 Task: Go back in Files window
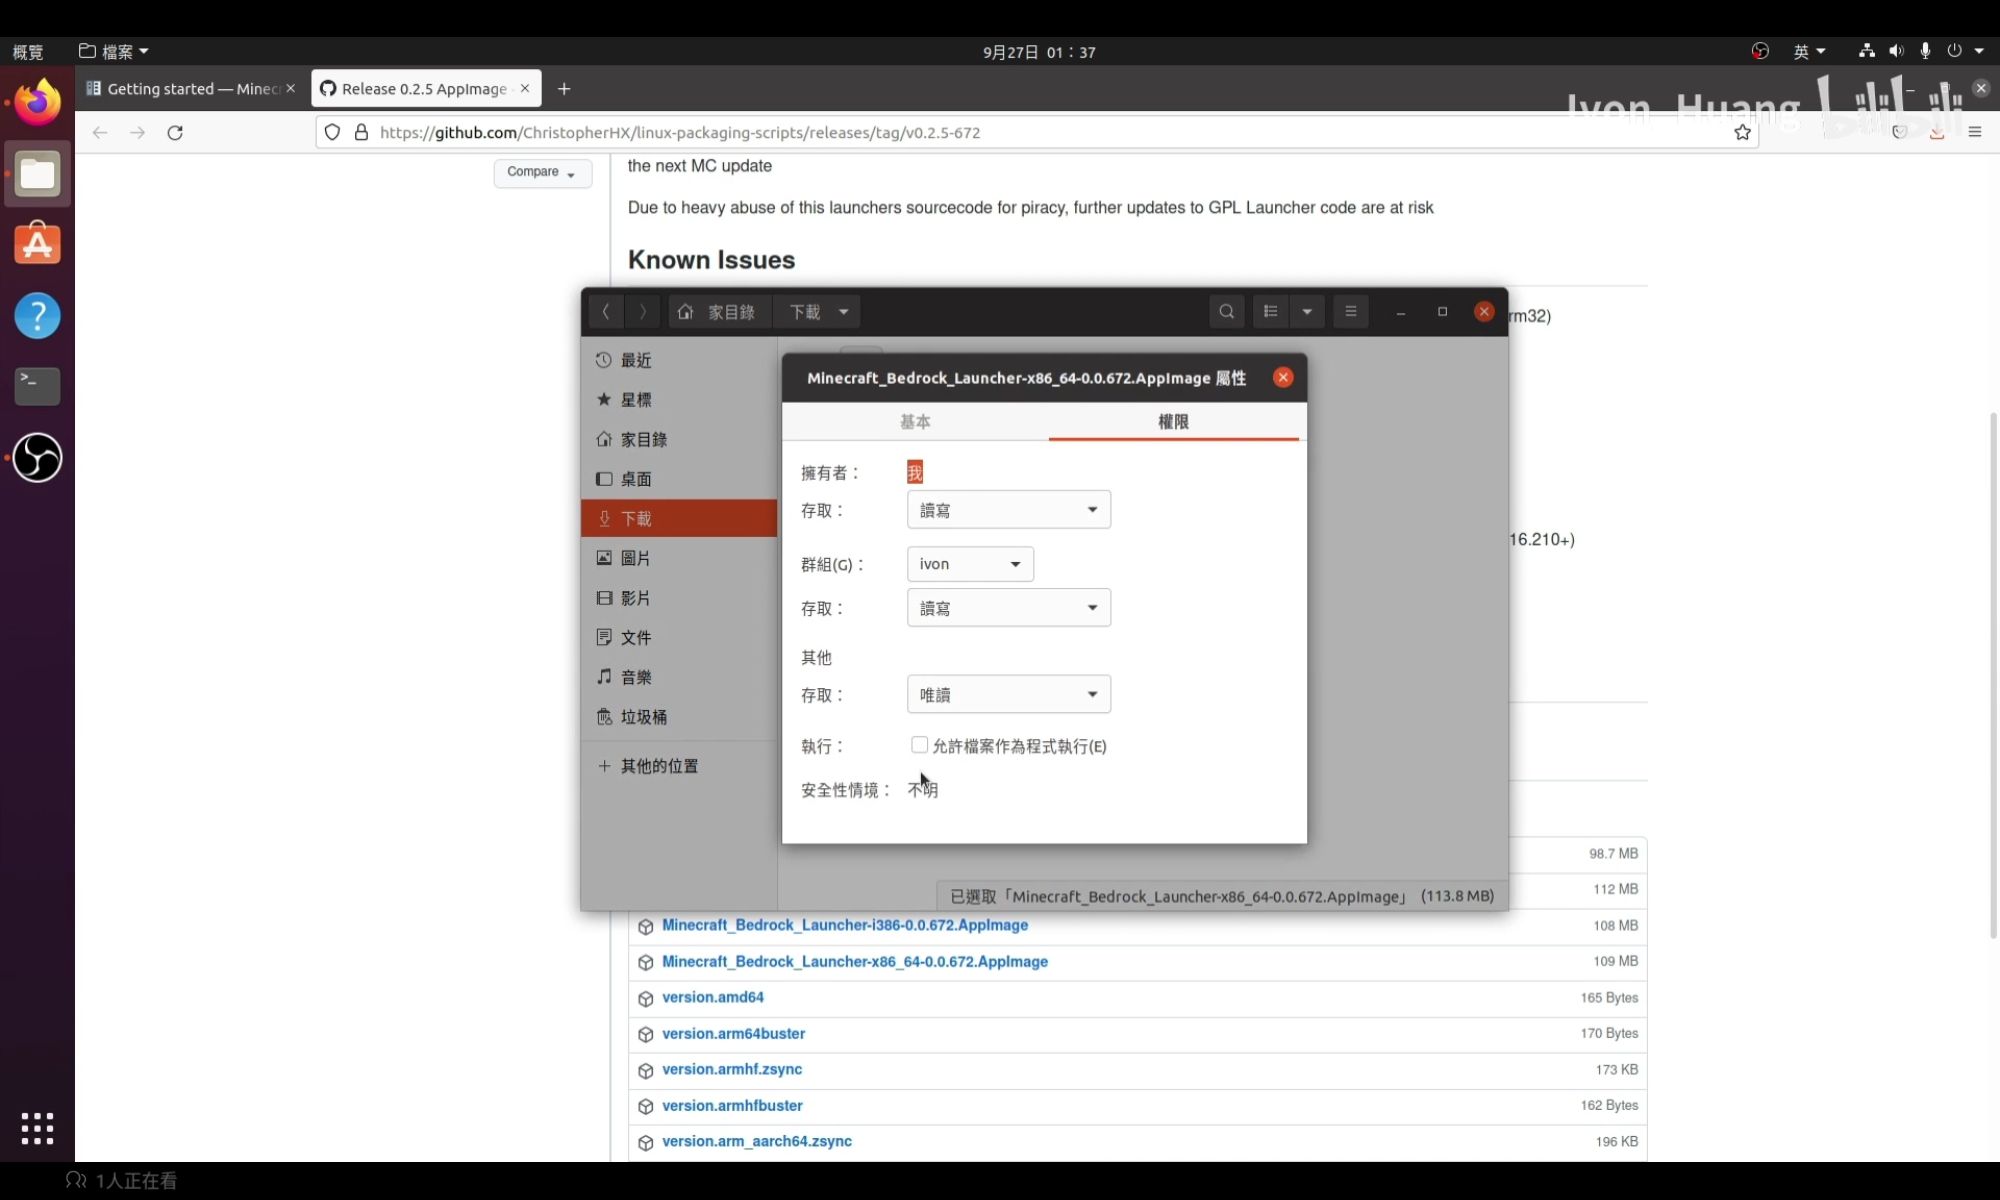[x=606, y=312]
